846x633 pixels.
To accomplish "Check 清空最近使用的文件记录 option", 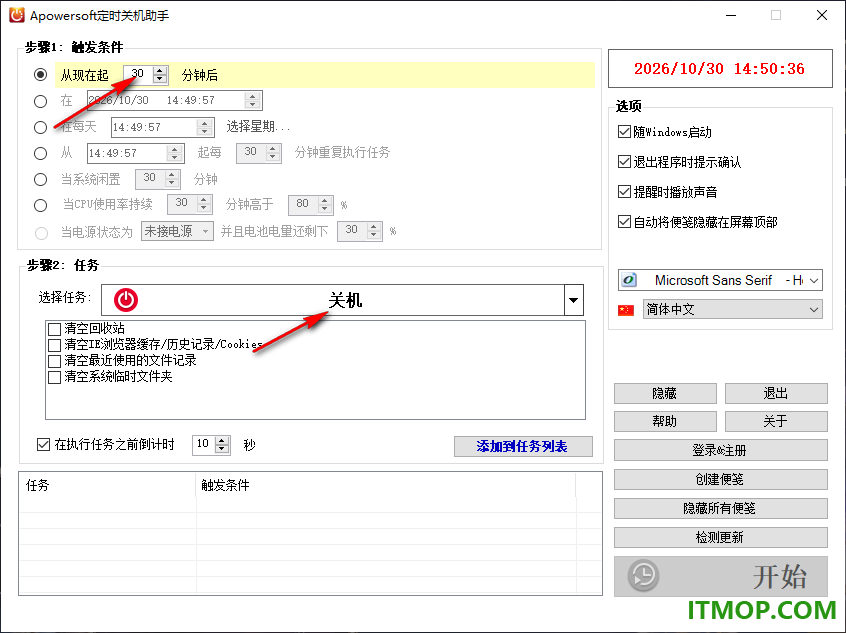I will (54, 360).
